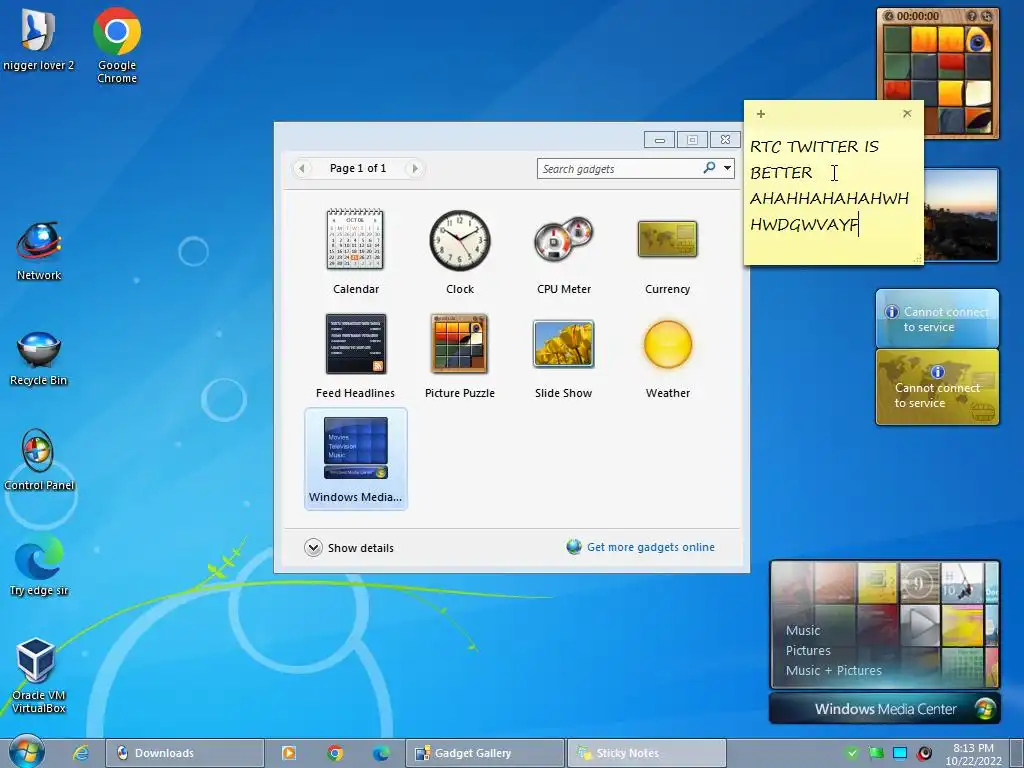The image size is (1024, 768).
Task: Launch Windows Media Center from gadget bar
Action: pos(885,709)
